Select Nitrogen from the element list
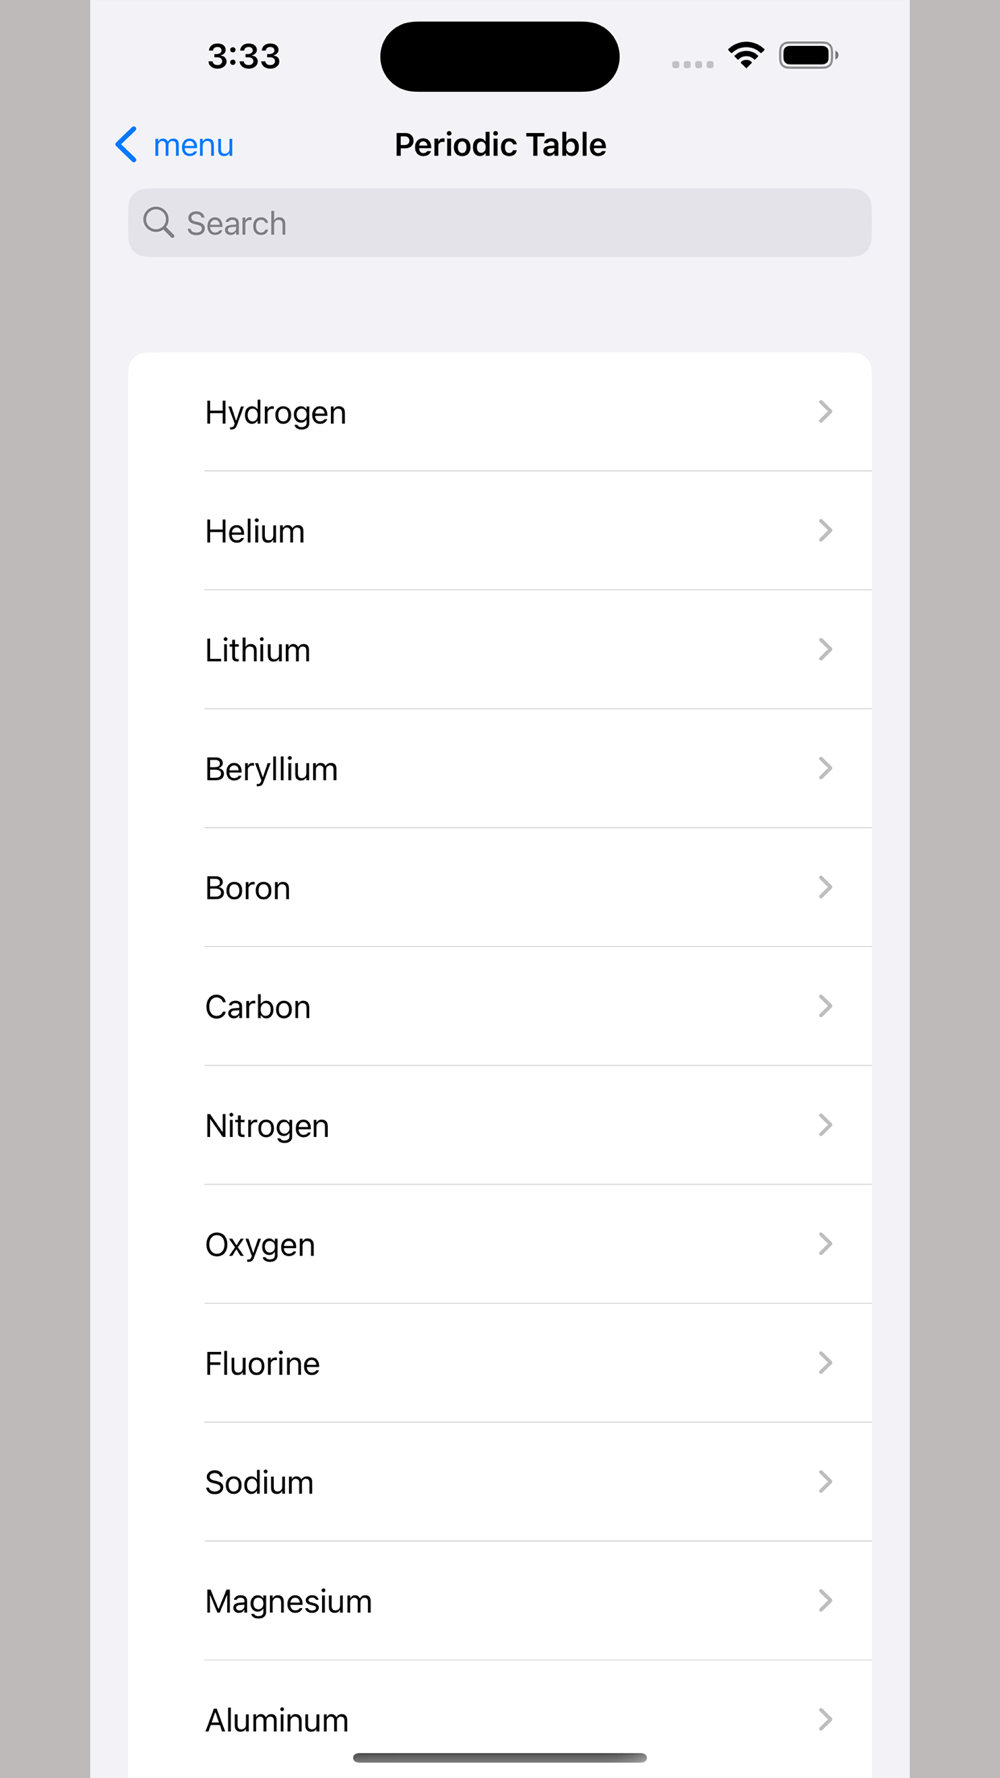The image size is (1000, 1778). point(500,1125)
